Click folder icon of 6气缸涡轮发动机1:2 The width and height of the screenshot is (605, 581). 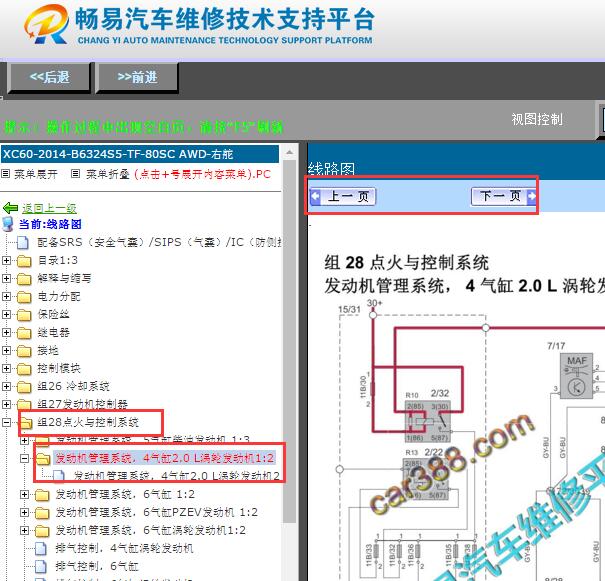pyautogui.click(x=42, y=531)
